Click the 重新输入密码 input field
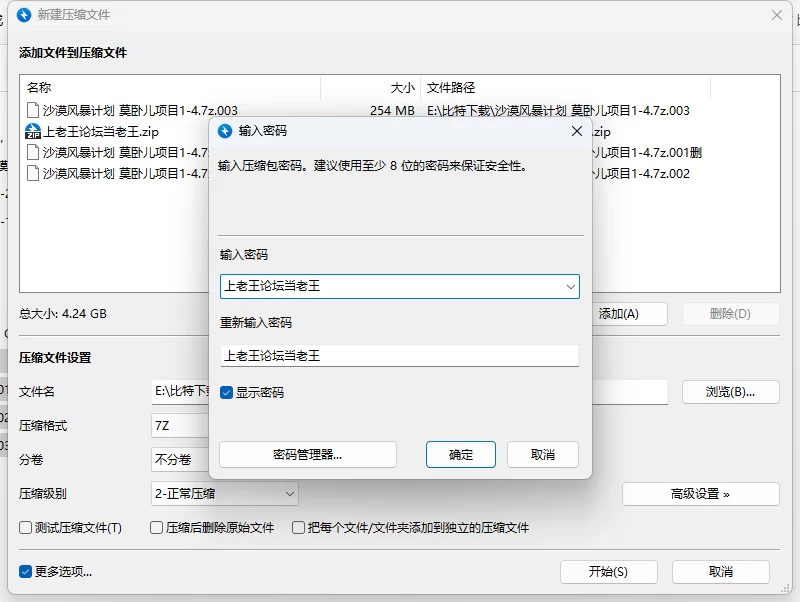 point(400,355)
